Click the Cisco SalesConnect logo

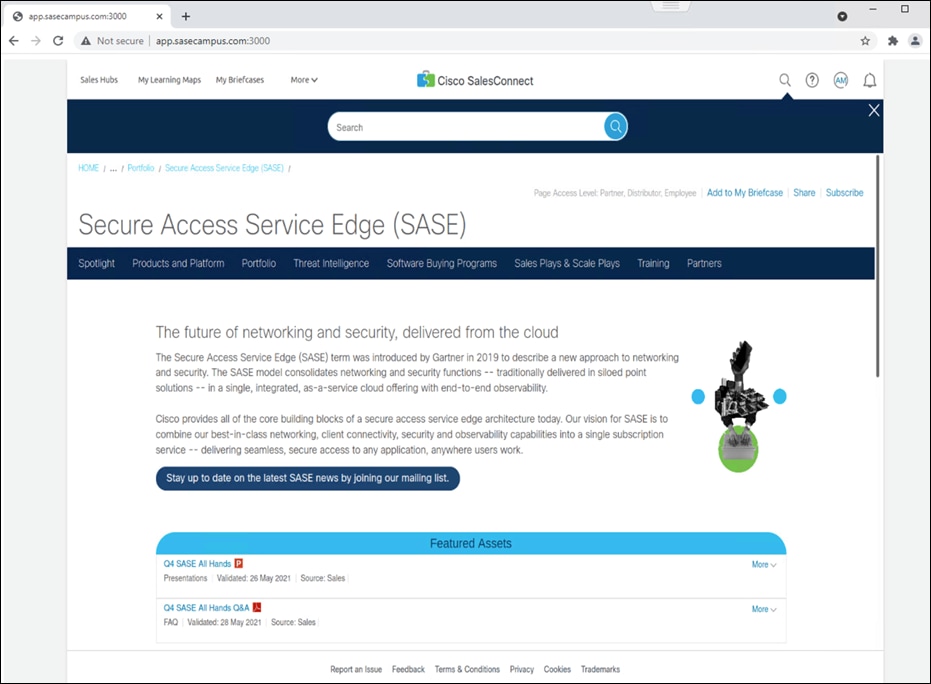pyautogui.click(x=475, y=80)
